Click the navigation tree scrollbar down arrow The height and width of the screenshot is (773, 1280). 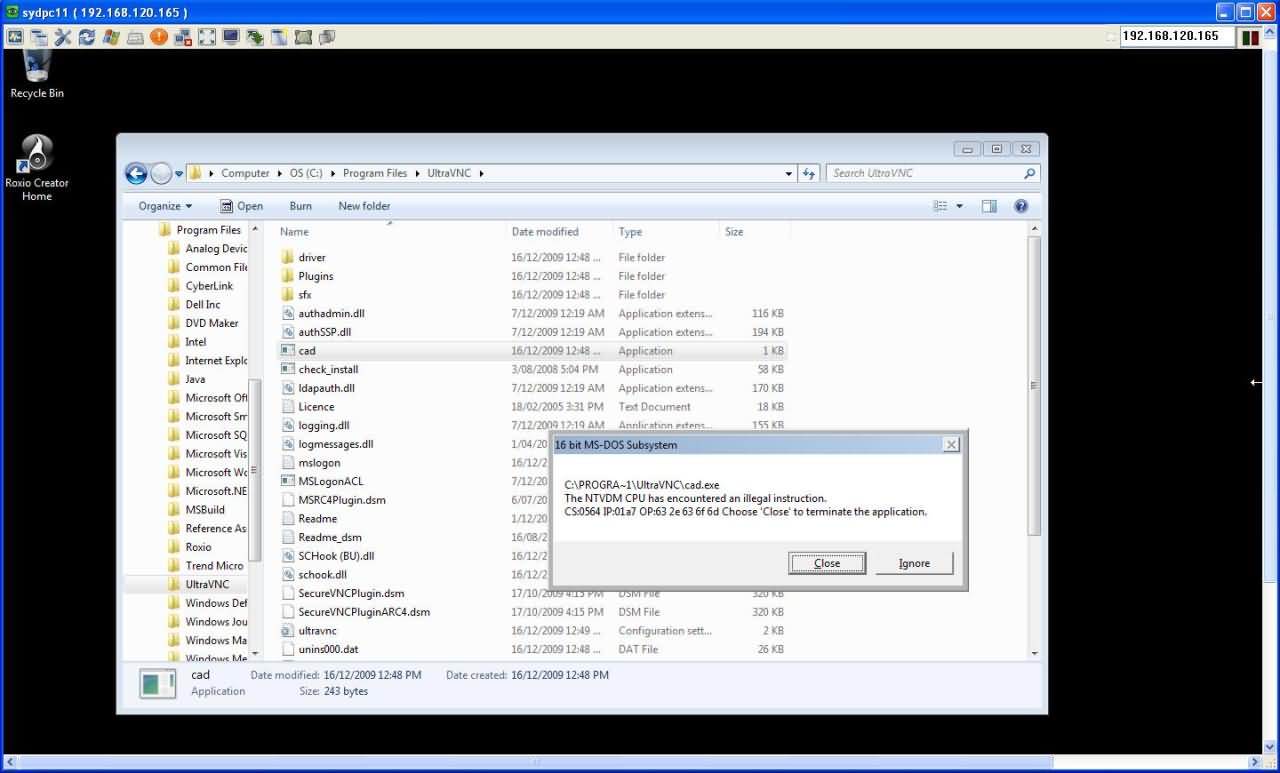[x=255, y=653]
